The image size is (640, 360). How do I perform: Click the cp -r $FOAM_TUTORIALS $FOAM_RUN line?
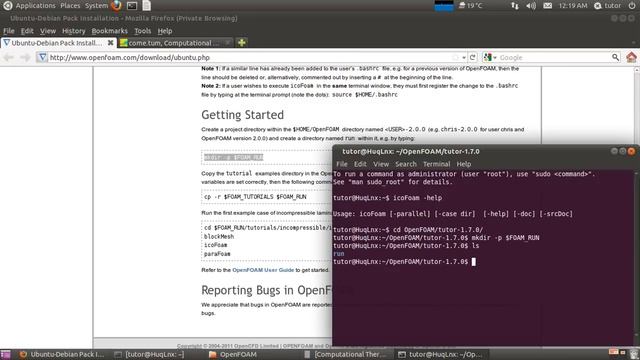(x=255, y=197)
